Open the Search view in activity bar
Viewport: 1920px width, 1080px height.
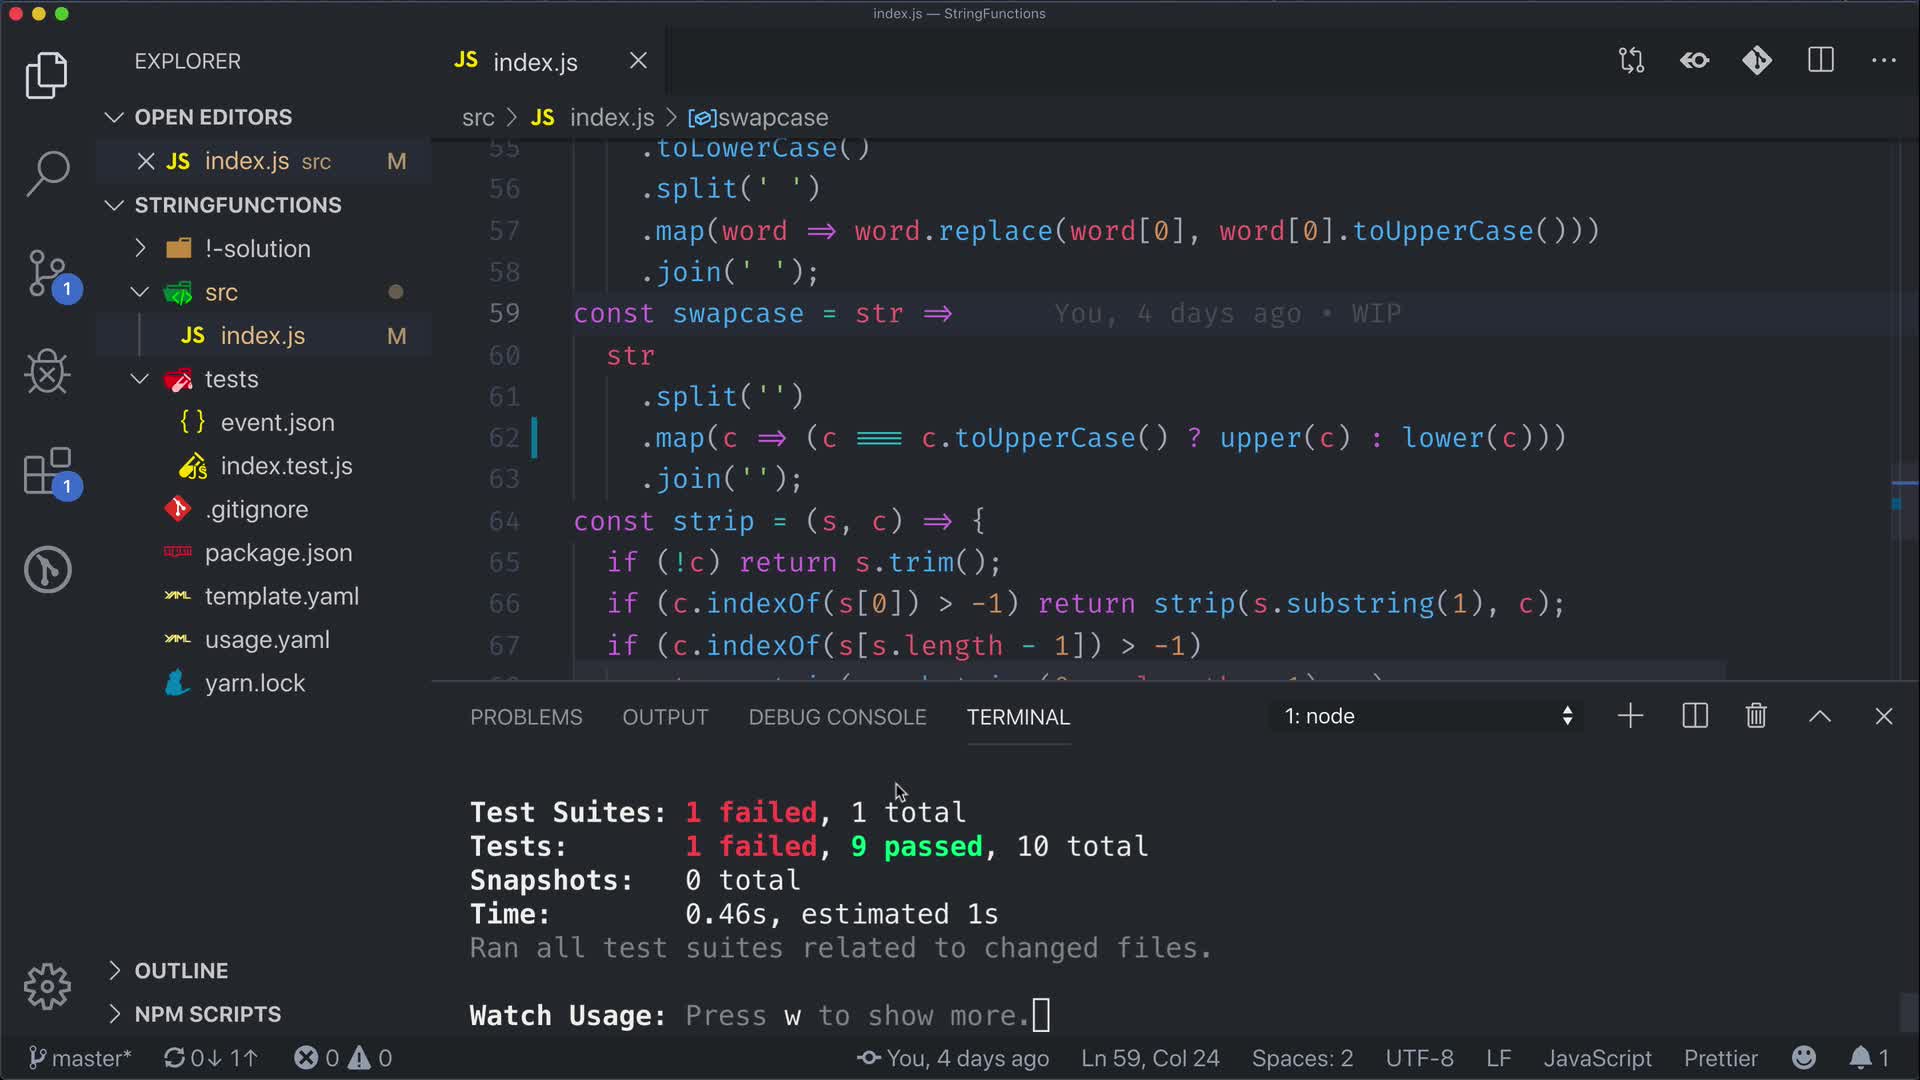pyautogui.click(x=47, y=173)
